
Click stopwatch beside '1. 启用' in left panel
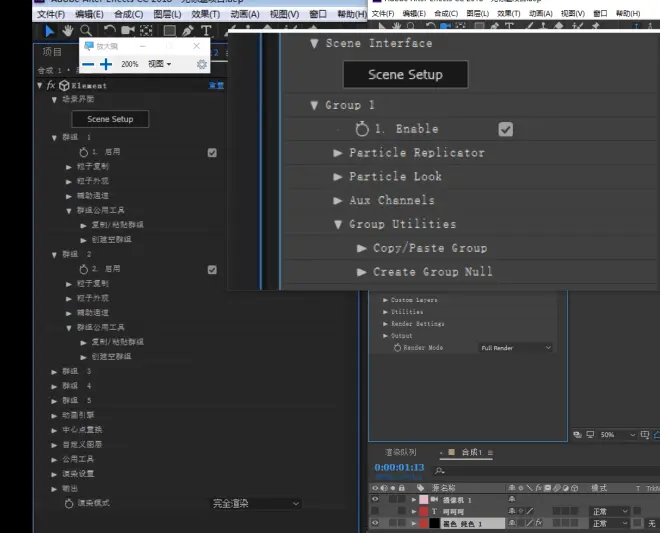click(x=84, y=152)
